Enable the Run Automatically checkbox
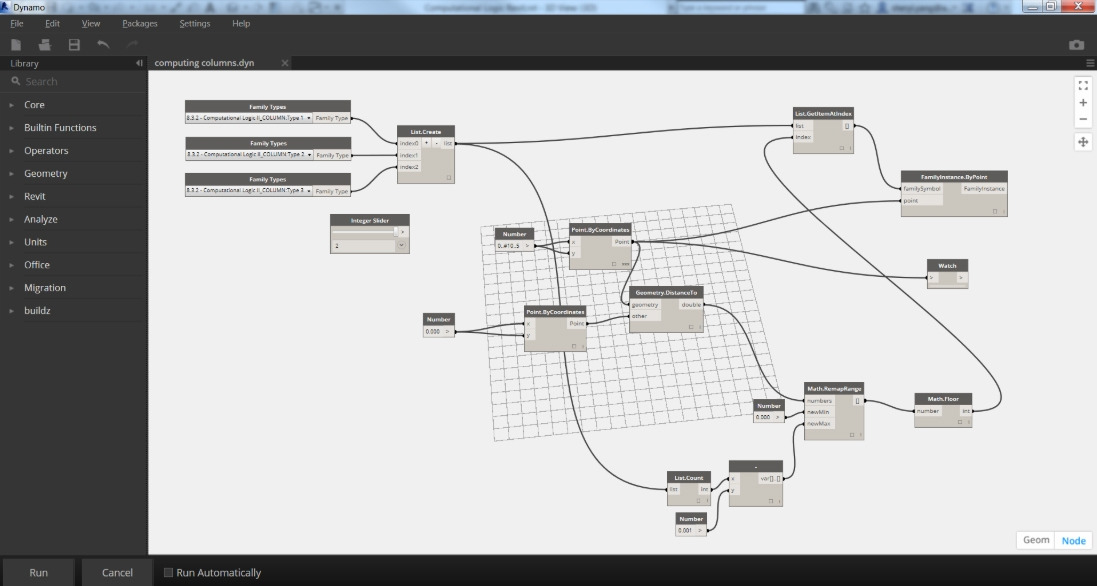 pyautogui.click(x=168, y=572)
